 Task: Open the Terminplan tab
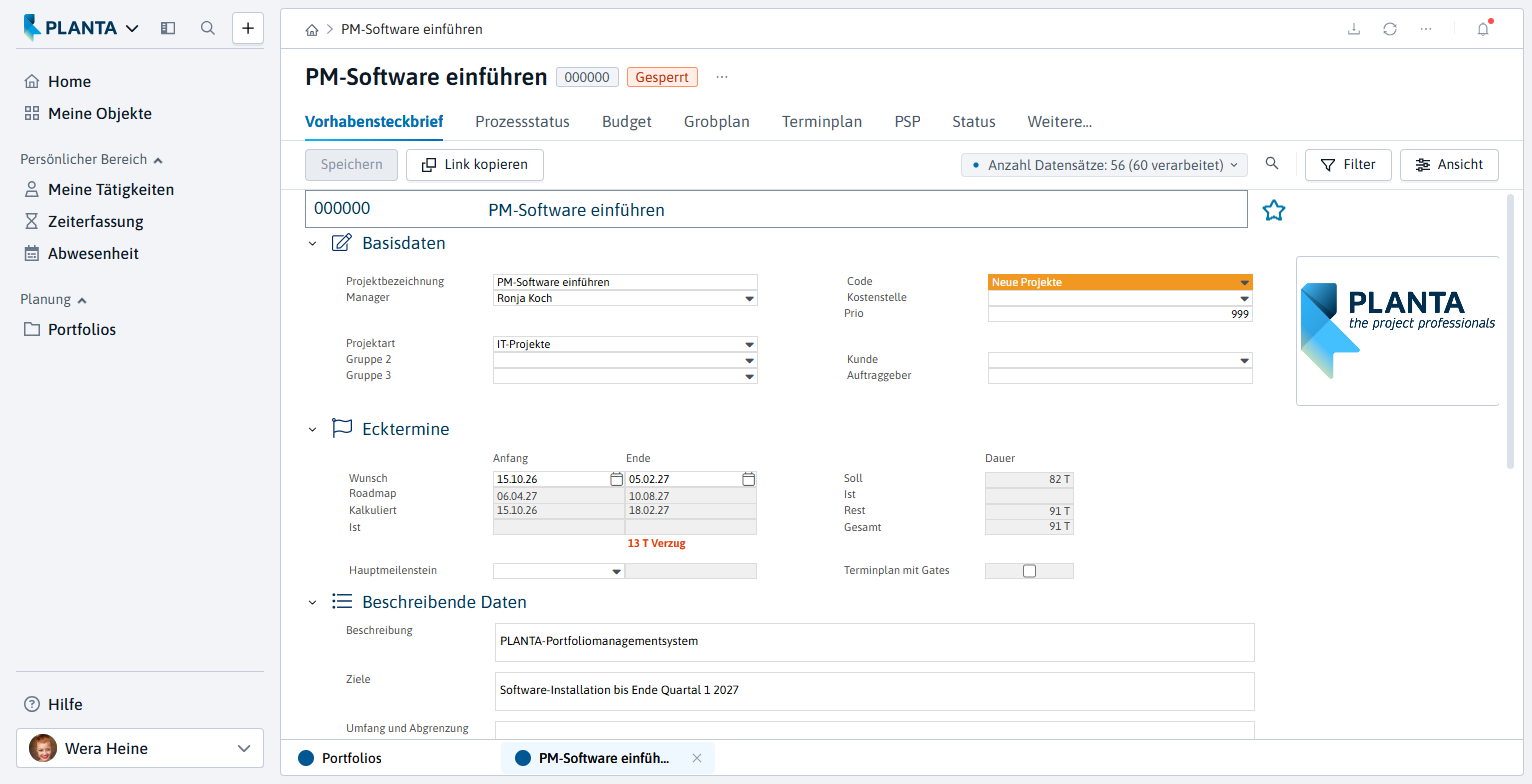coord(822,122)
